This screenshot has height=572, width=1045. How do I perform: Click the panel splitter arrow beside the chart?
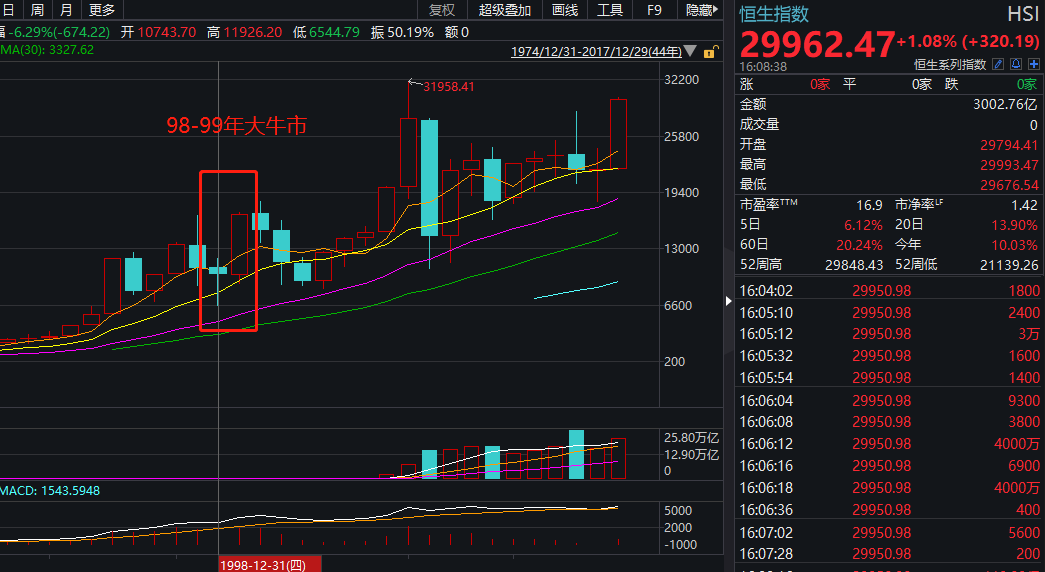pos(729,301)
